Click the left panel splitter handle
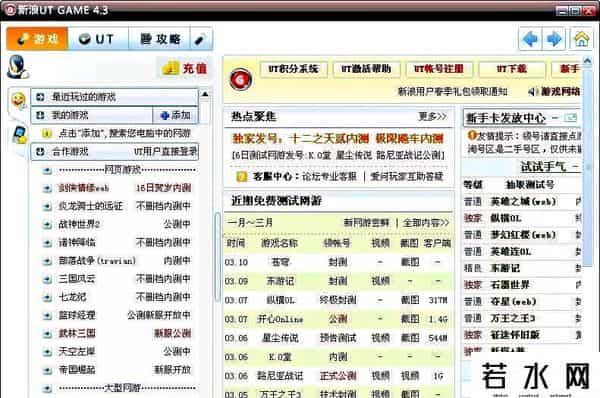This screenshot has height=398, width=600. tap(217, 257)
